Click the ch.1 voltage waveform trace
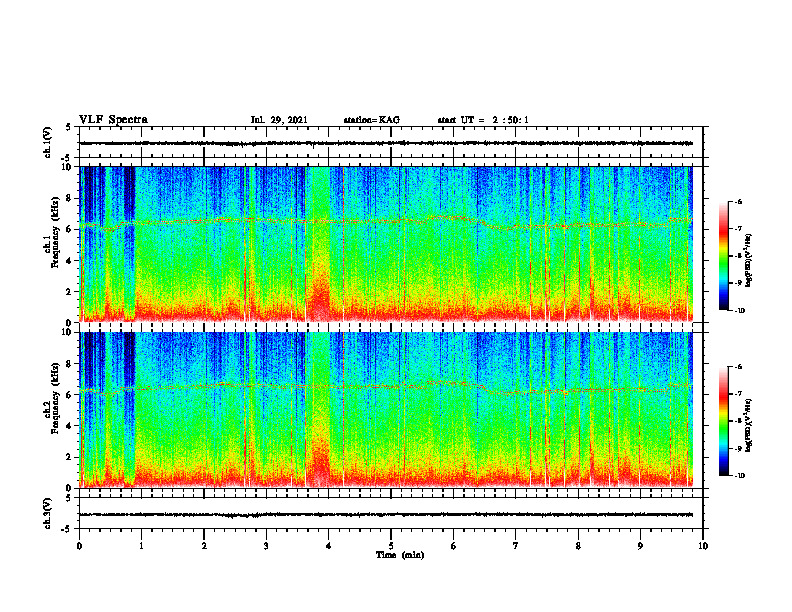The width and height of the screenshot is (792, 612). point(386,143)
